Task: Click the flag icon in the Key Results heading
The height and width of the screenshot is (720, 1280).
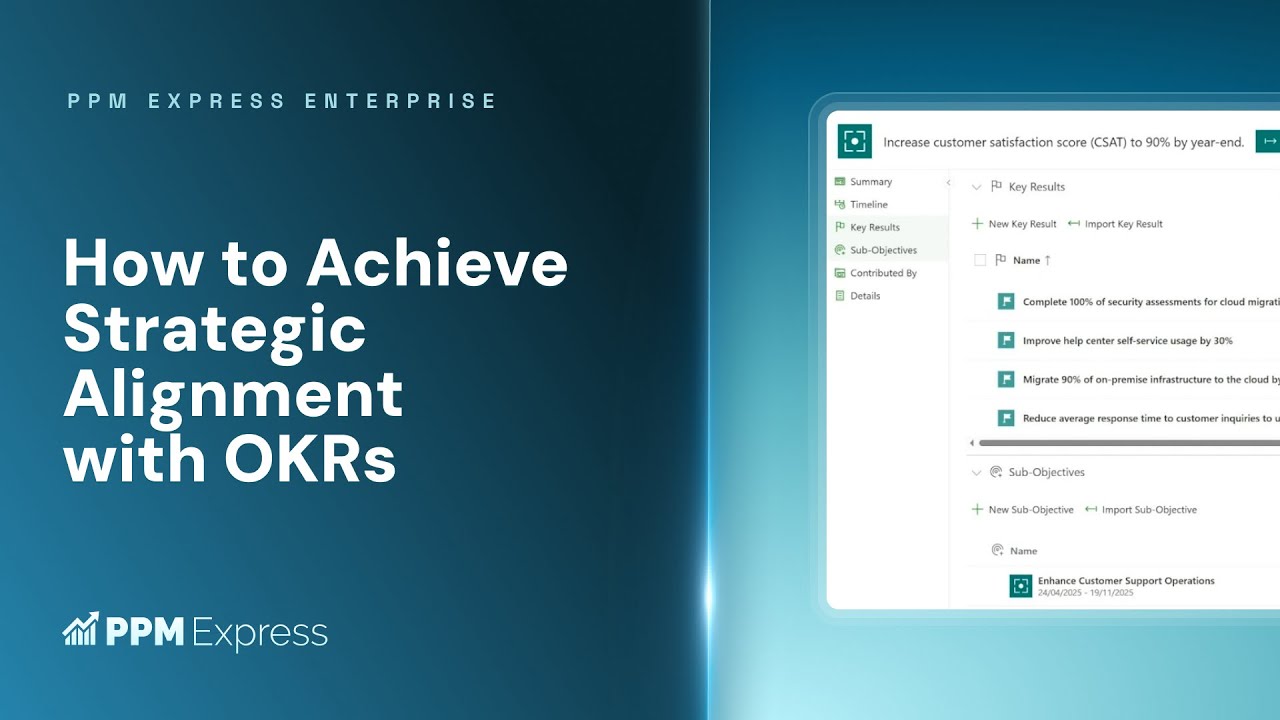Action: 996,187
